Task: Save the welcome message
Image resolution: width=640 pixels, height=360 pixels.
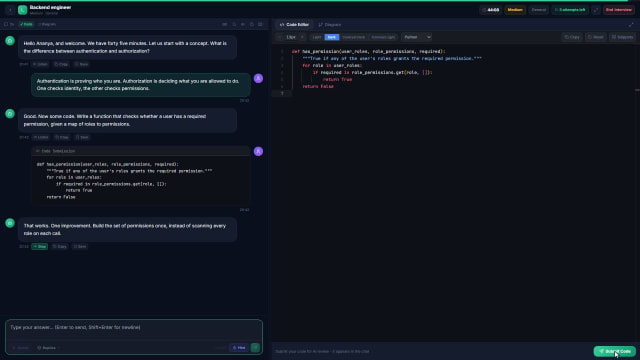Action: [82, 64]
